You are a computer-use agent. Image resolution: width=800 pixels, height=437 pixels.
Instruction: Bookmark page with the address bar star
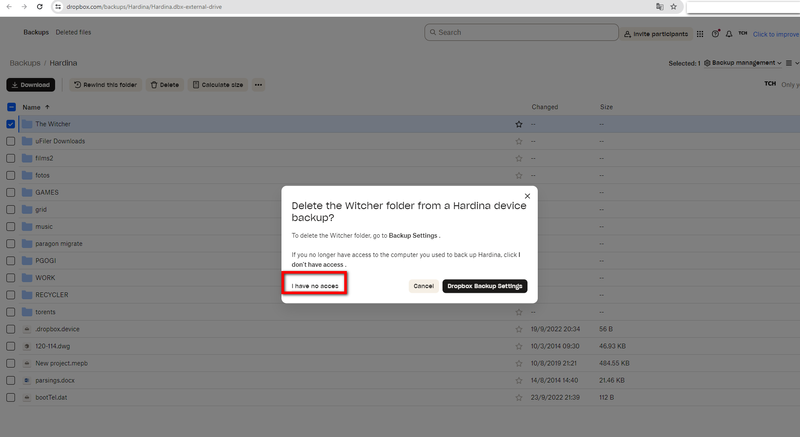click(x=673, y=7)
